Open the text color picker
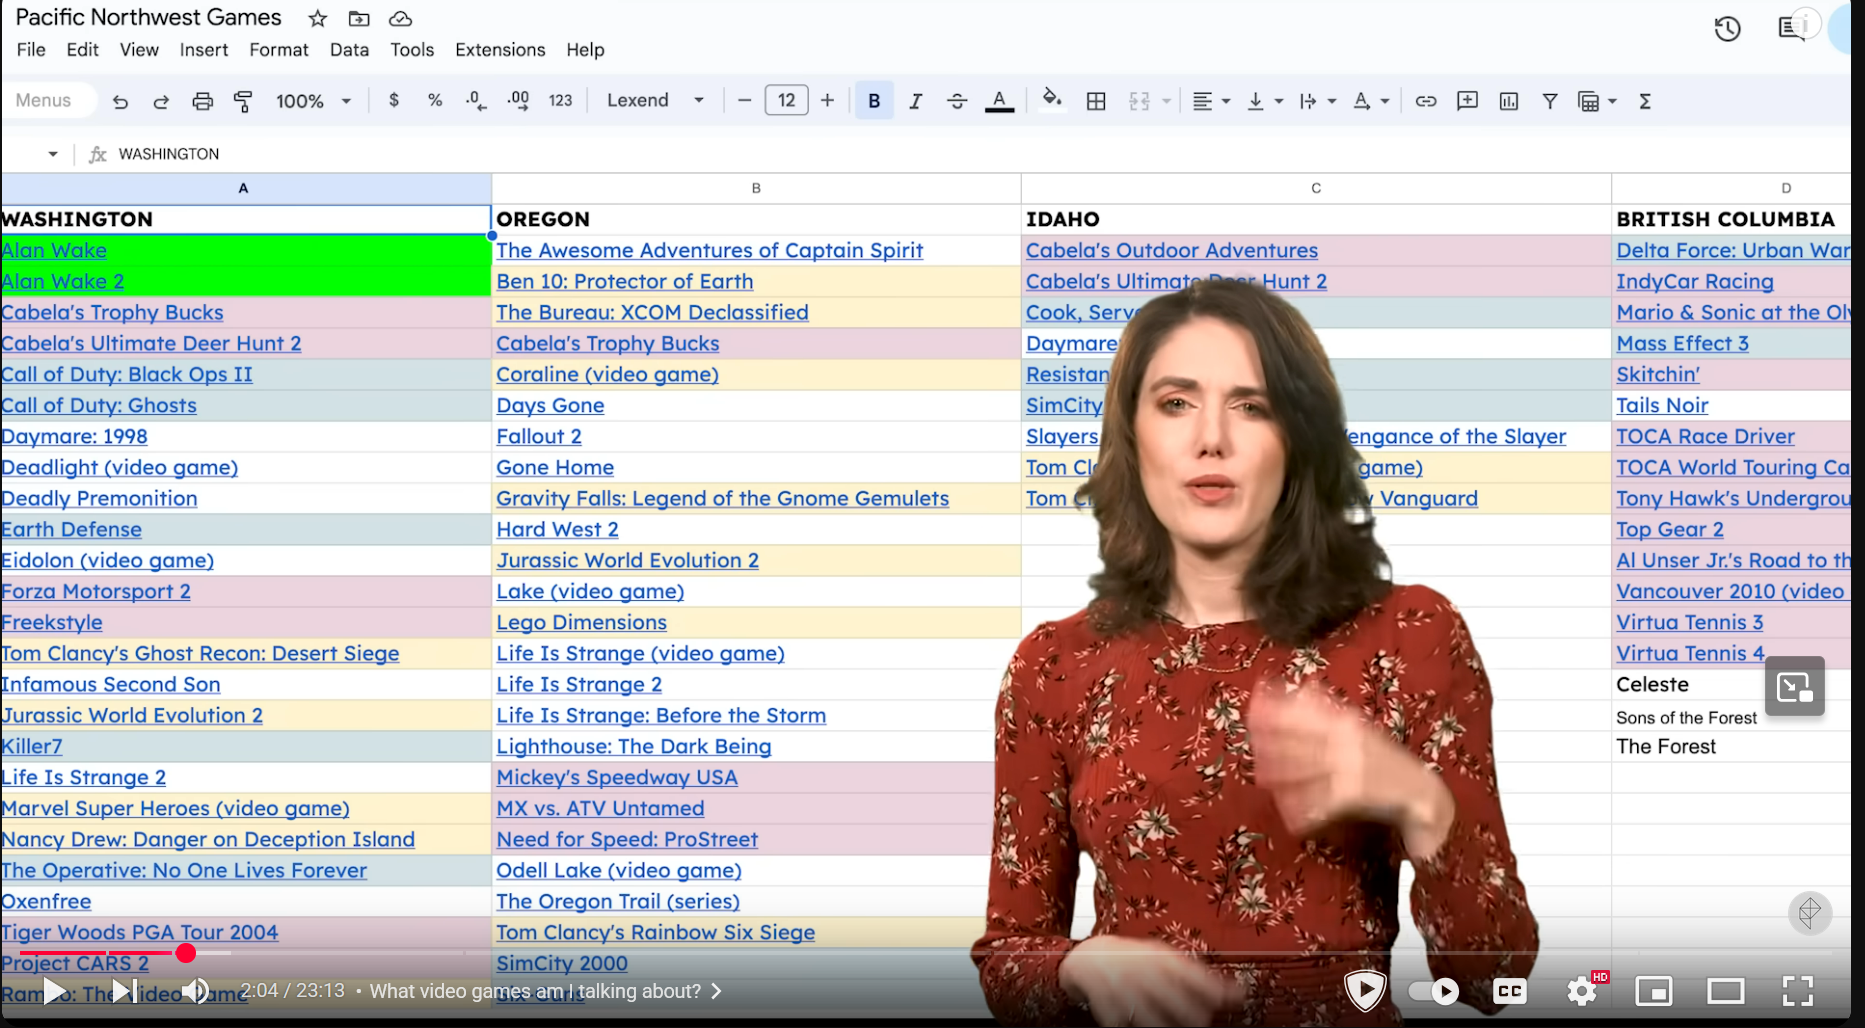 tap(999, 101)
